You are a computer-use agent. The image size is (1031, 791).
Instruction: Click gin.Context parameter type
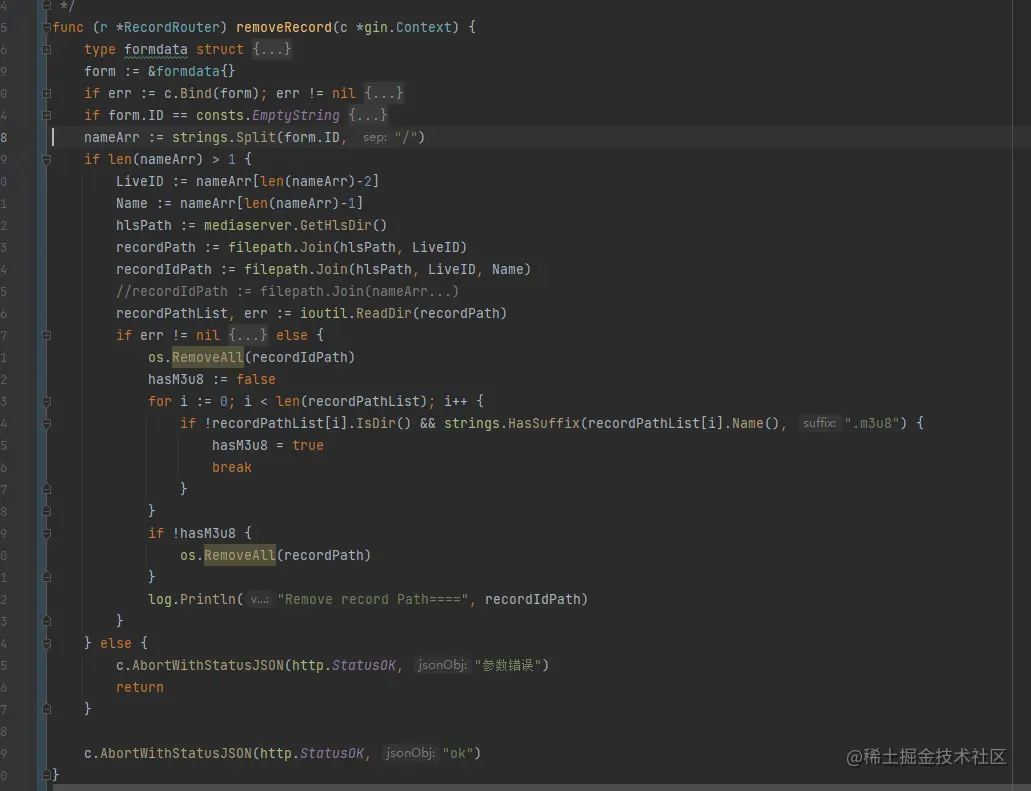pos(408,28)
